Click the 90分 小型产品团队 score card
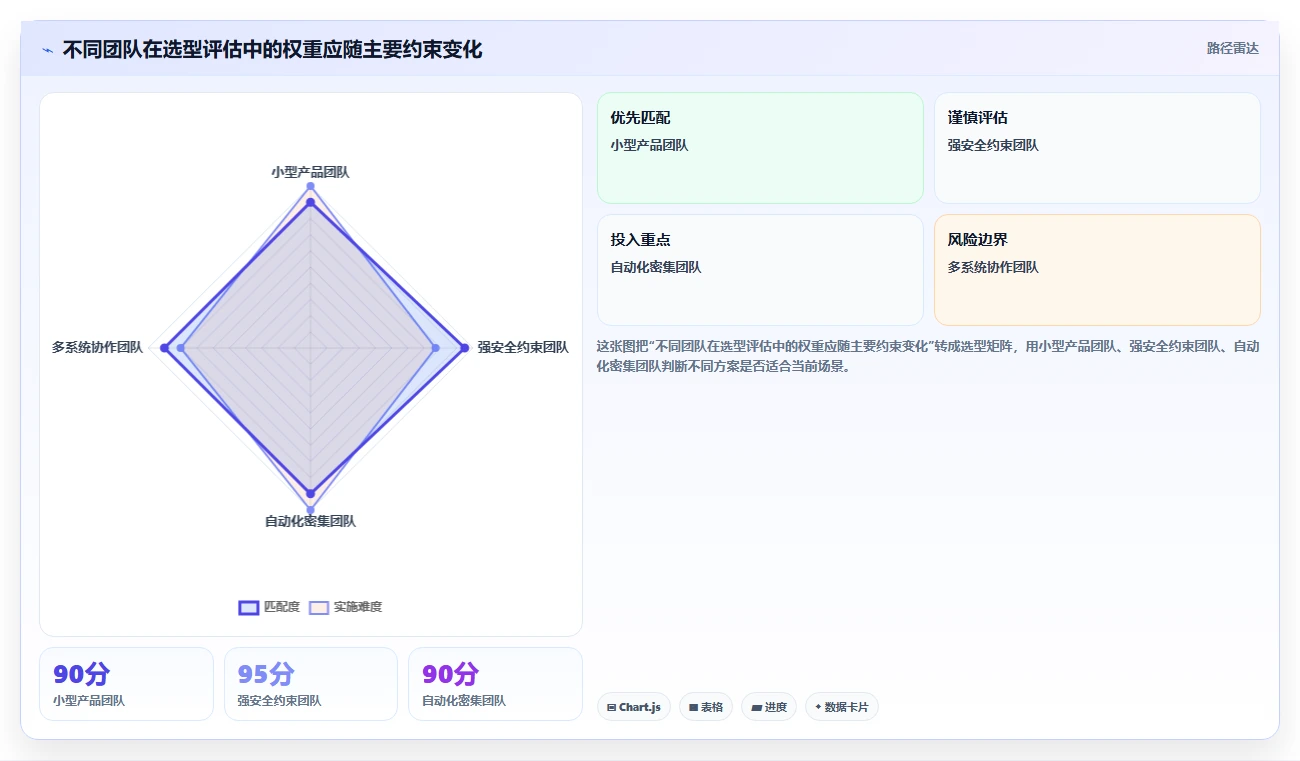1300x761 pixels. pos(126,684)
